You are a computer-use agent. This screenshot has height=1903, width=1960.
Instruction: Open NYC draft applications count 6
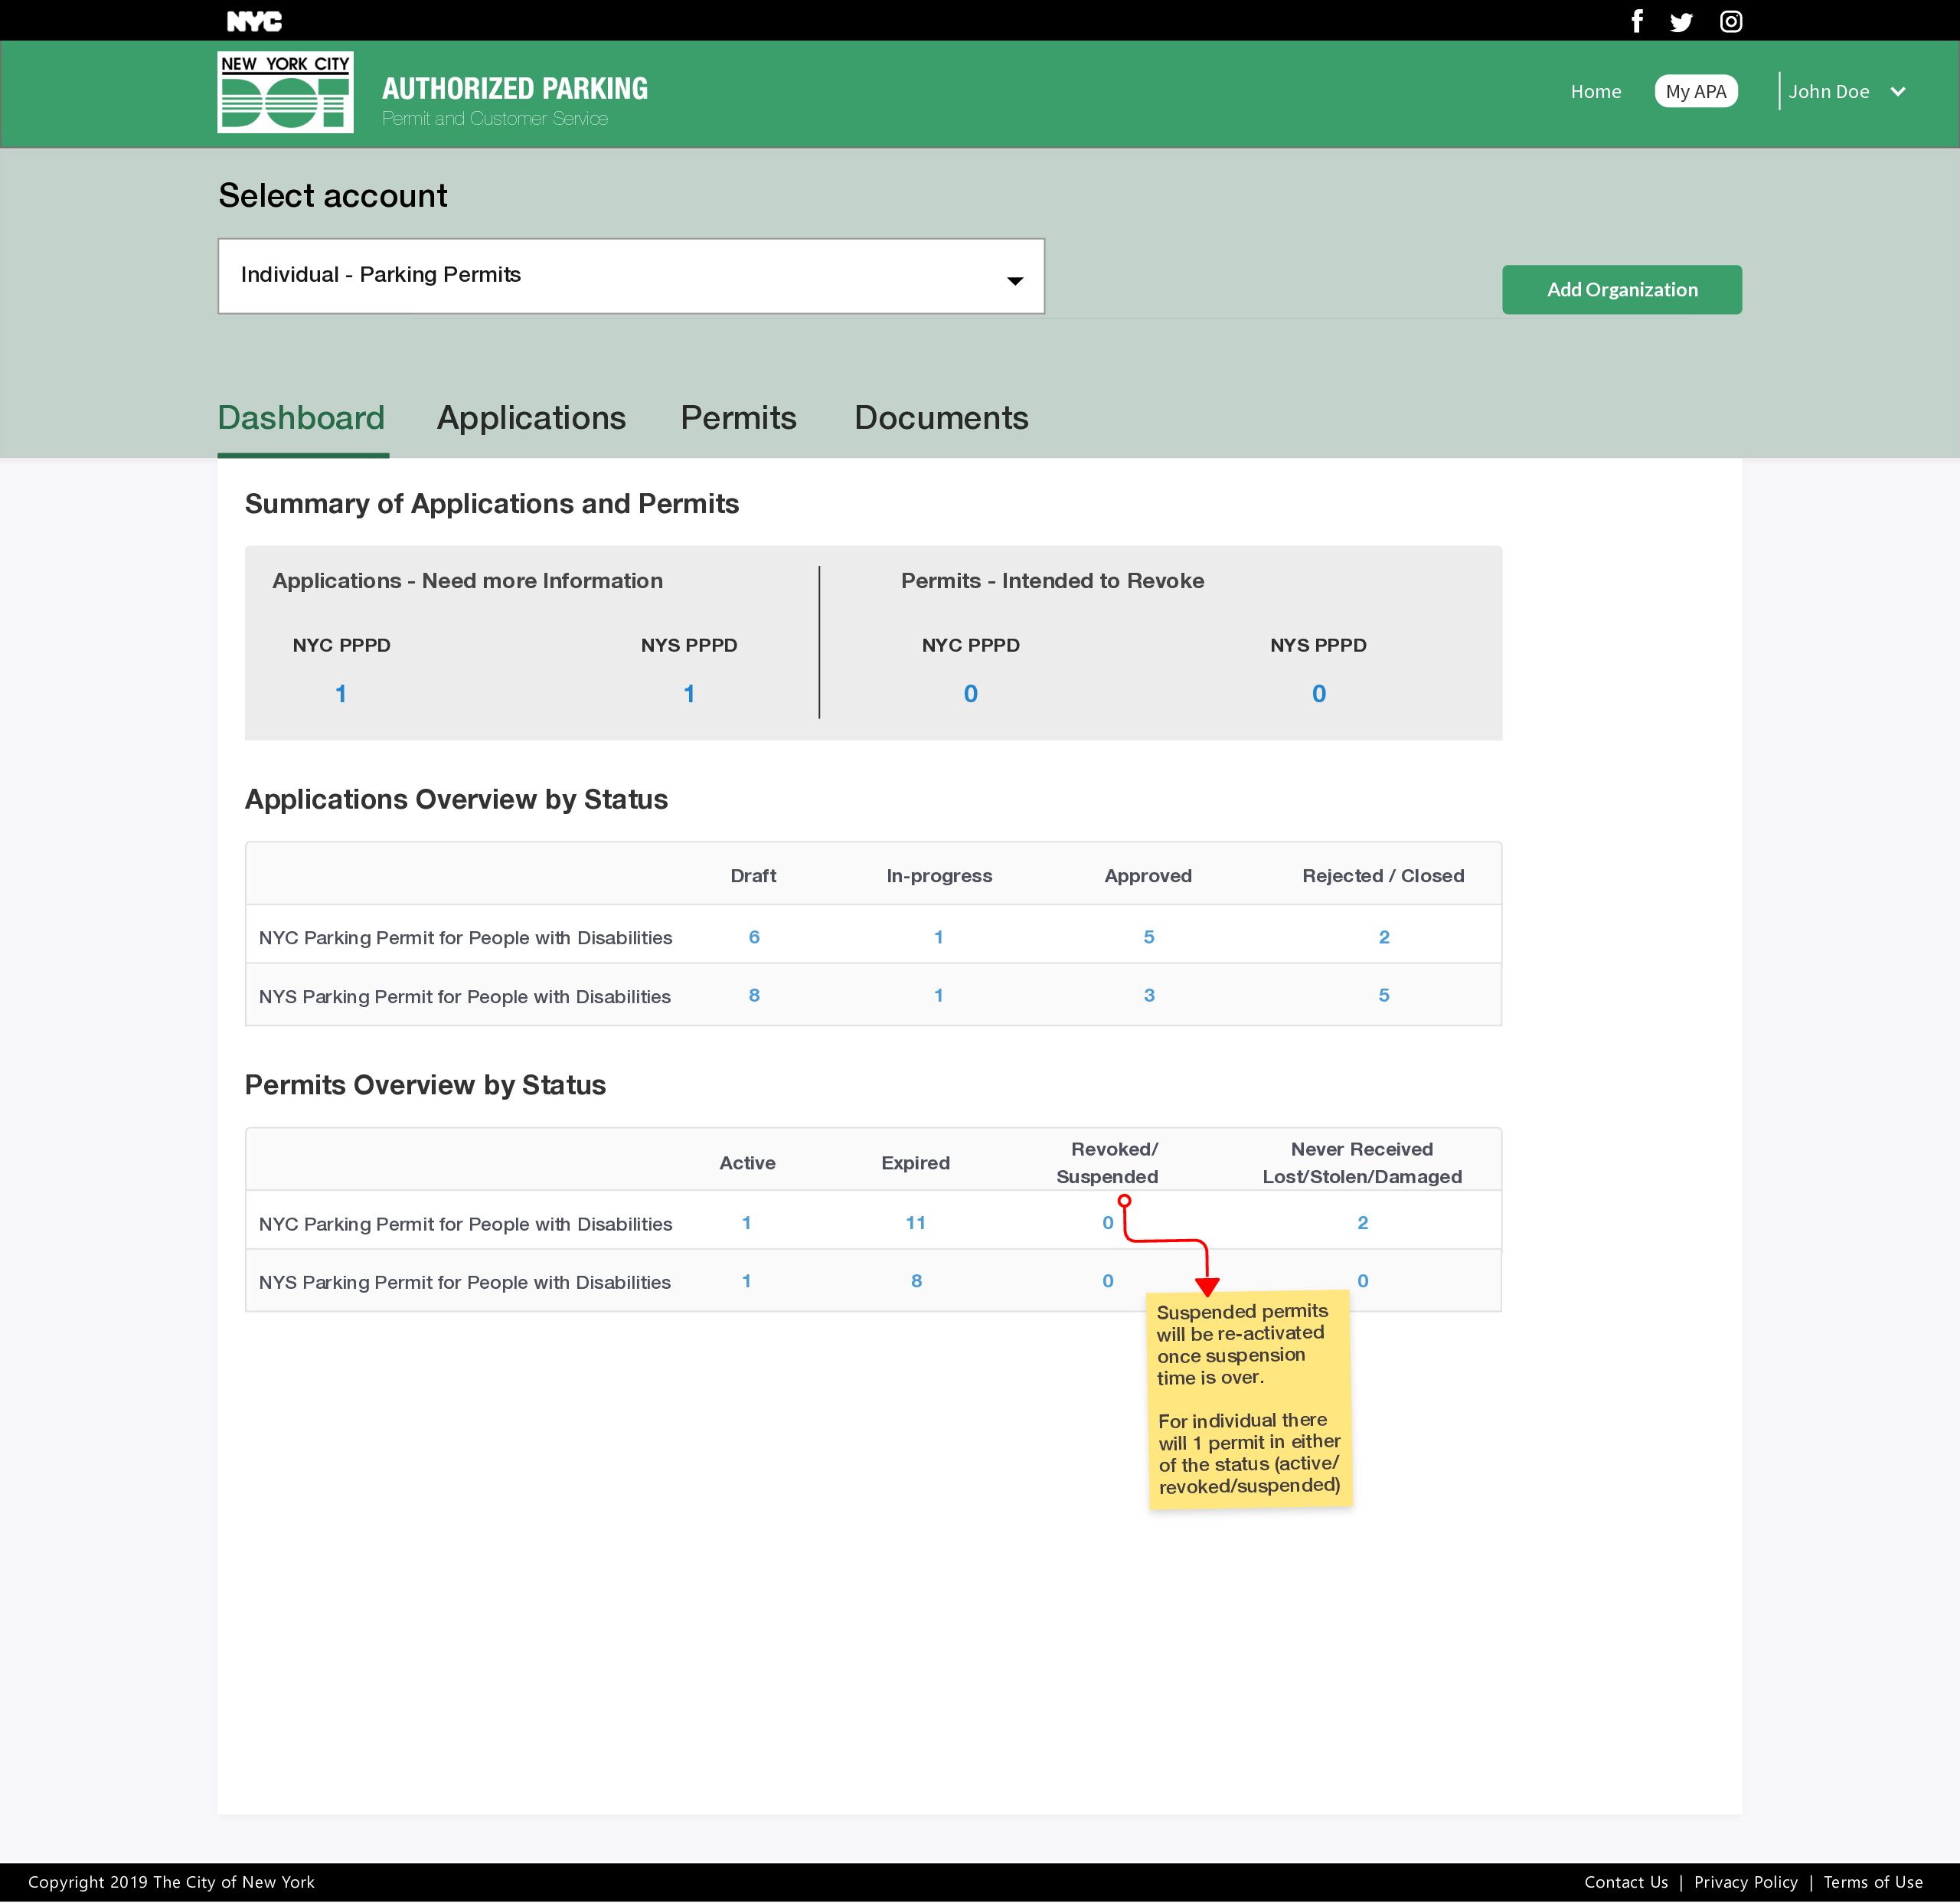pos(754,937)
